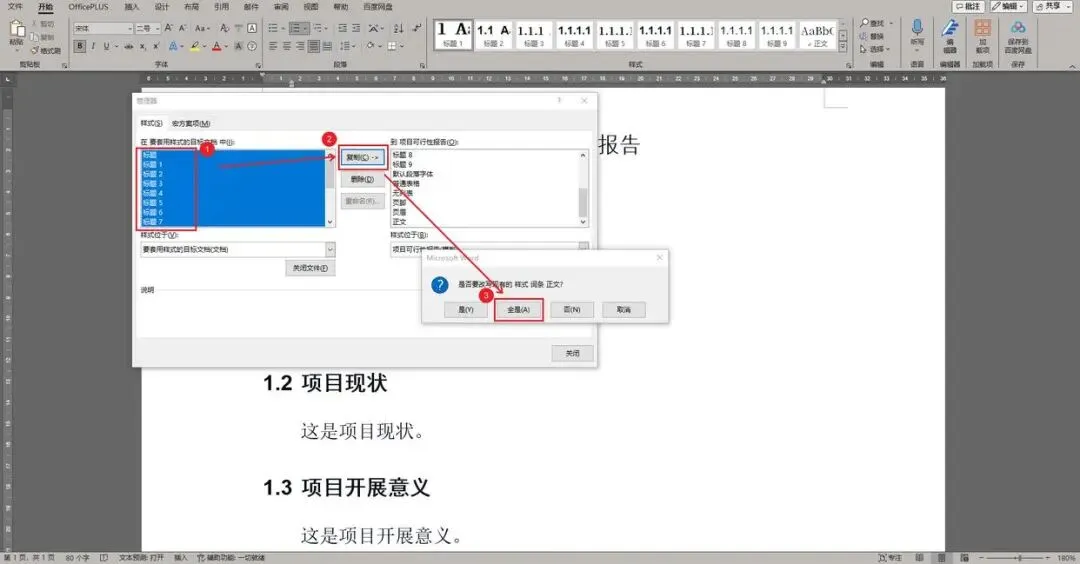The height and width of the screenshot is (564, 1080).
Task: Open the Text Effects (blue A) menu
Action: point(173,46)
